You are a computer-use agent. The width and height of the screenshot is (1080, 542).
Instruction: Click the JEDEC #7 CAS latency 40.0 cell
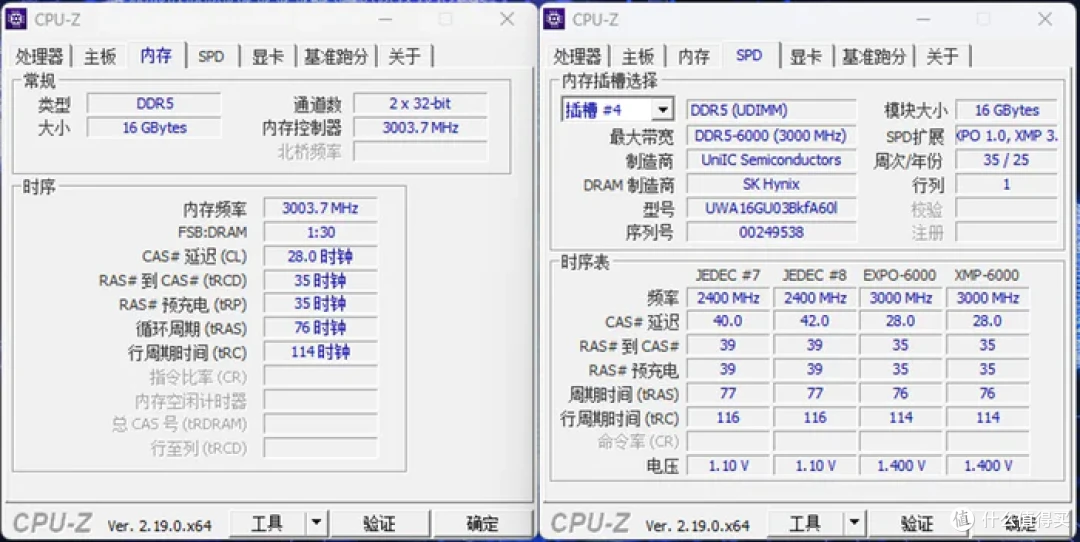coord(728,321)
